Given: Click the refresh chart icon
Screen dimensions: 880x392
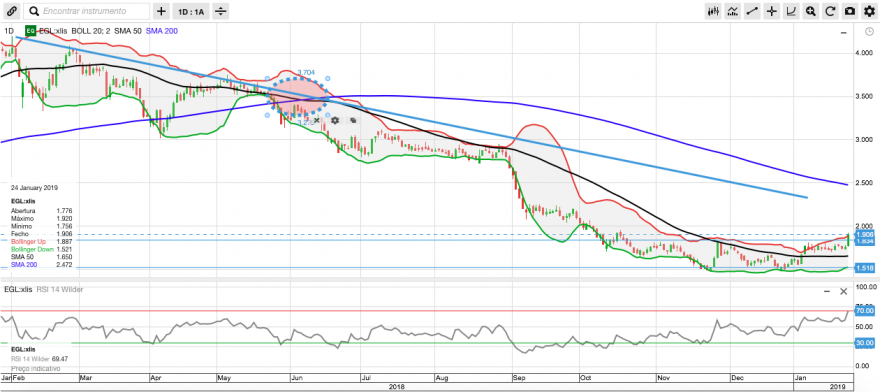Looking at the screenshot, I should pyautogui.click(x=831, y=11).
